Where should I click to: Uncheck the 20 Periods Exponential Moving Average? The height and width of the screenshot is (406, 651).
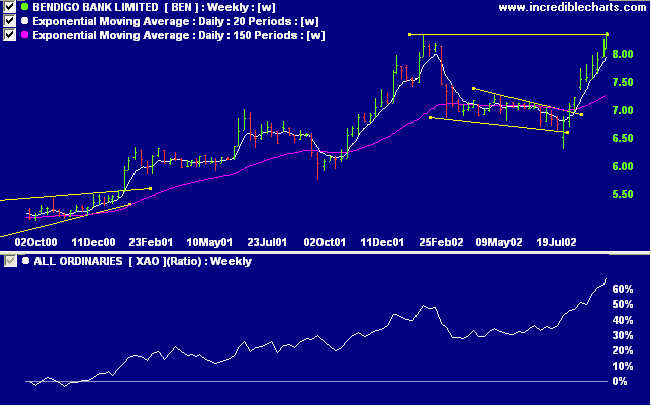point(9,21)
